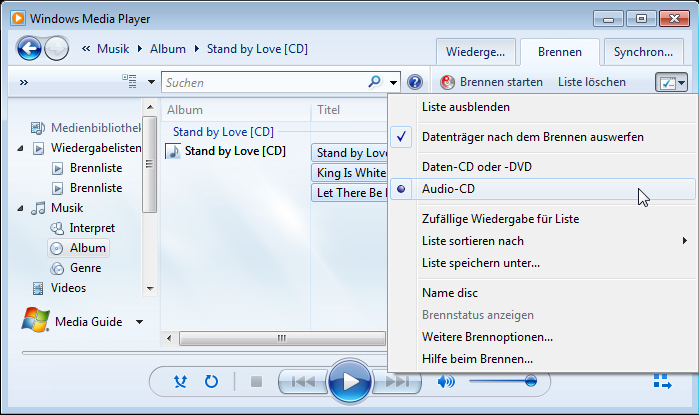Image resolution: width=699 pixels, height=415 pixels.
Task: Expand the hidden toolbar items chevron
Action: [x=24, y=82]
